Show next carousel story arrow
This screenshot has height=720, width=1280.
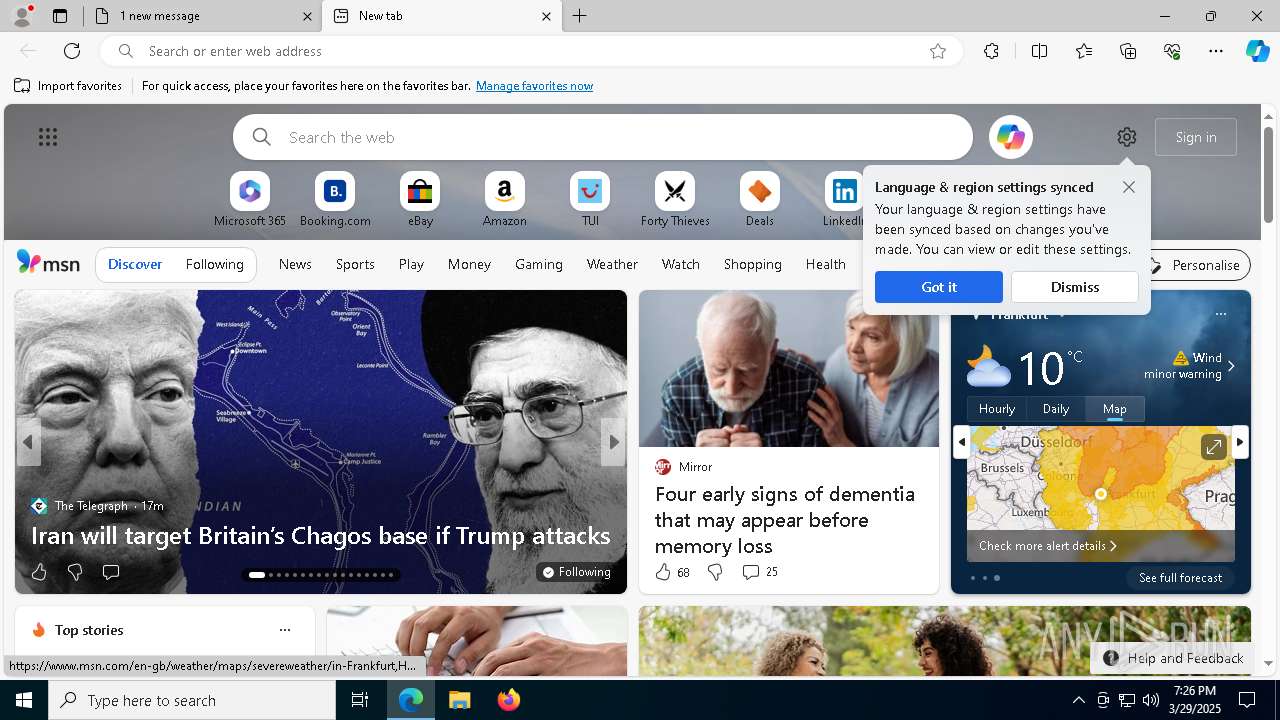(x=612, y=442)
